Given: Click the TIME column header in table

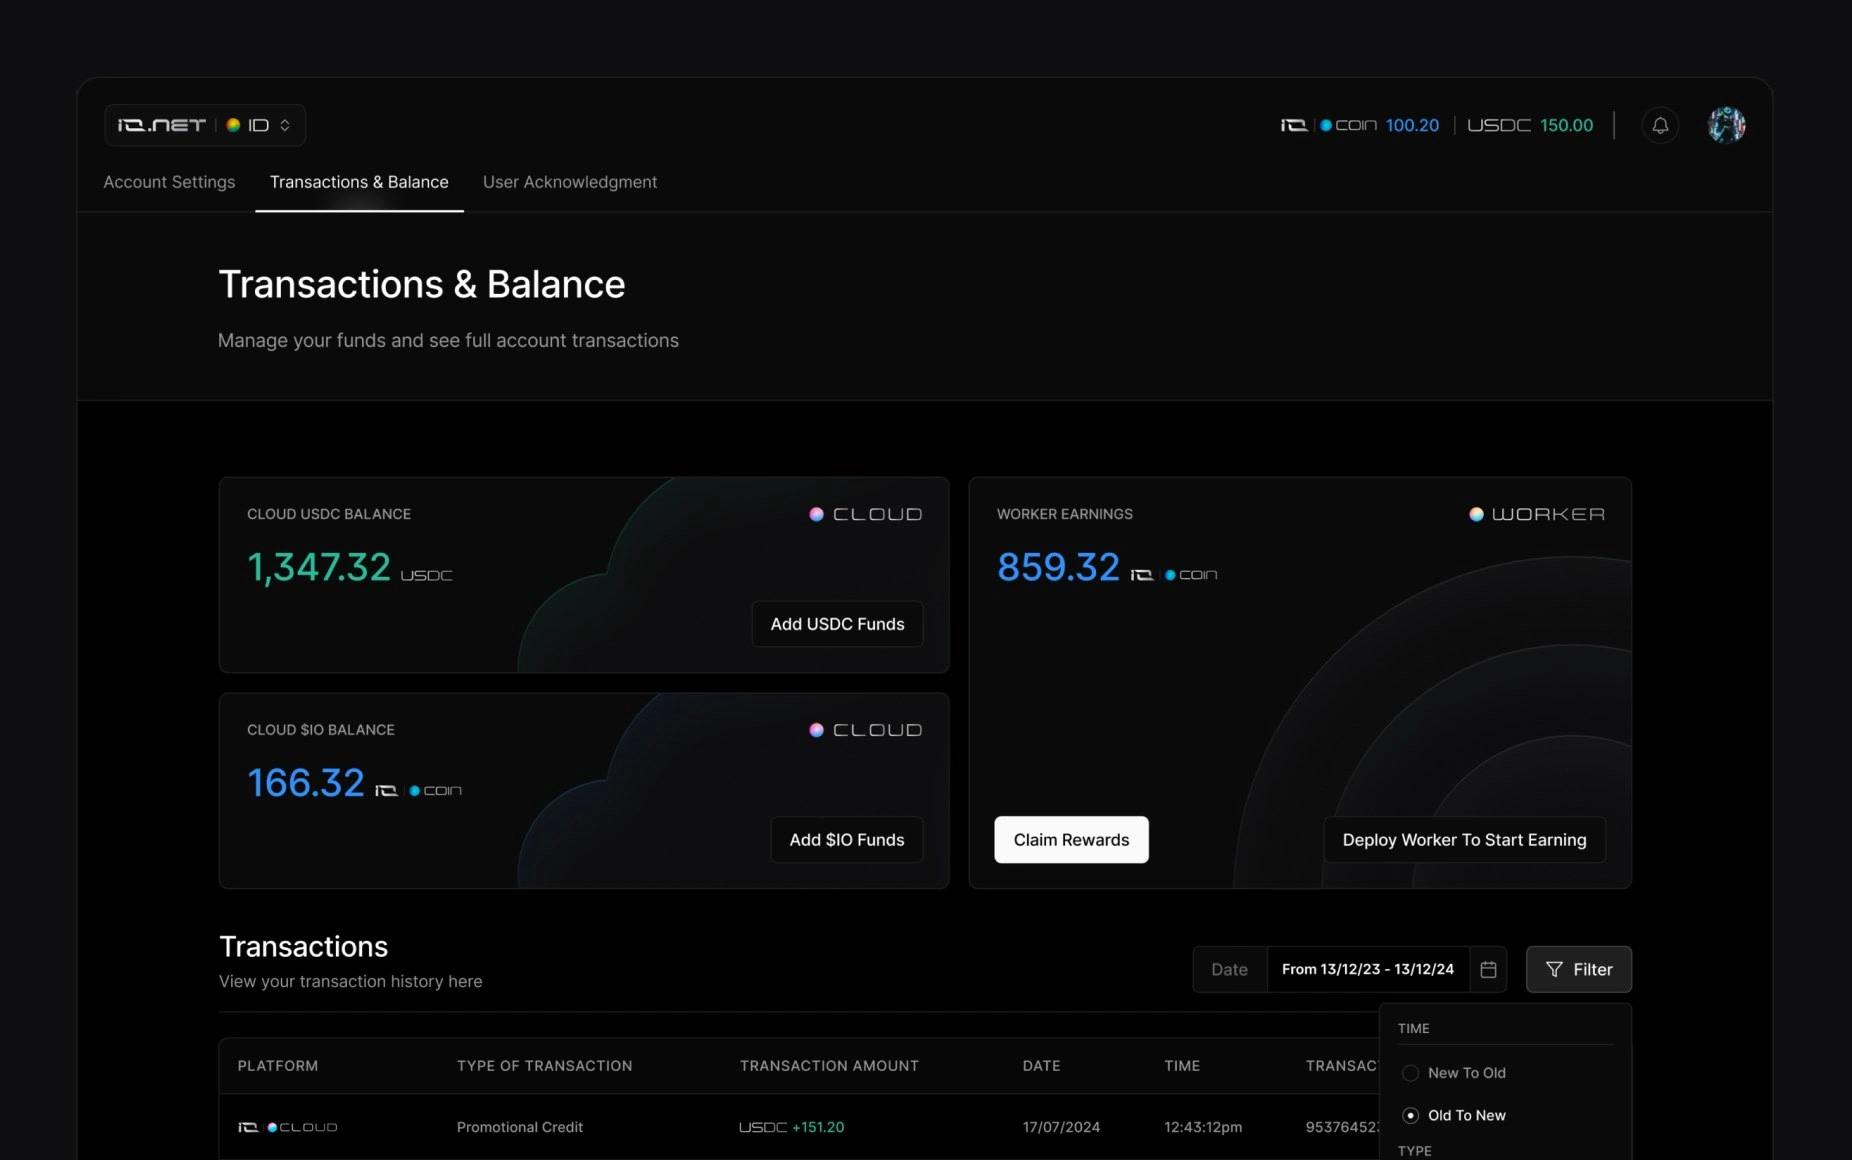Looking at the screenshot, I should (1182, 1066).
